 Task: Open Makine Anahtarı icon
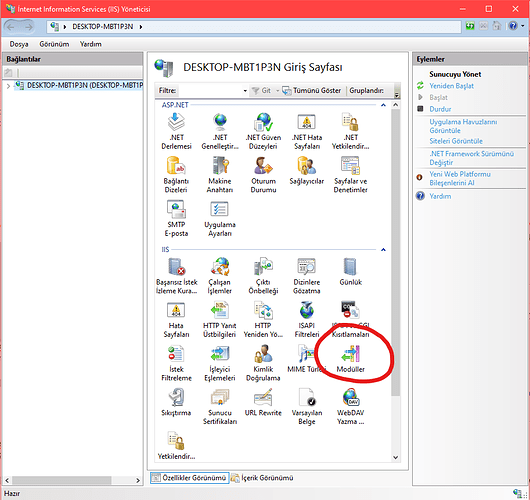(220, 175)
